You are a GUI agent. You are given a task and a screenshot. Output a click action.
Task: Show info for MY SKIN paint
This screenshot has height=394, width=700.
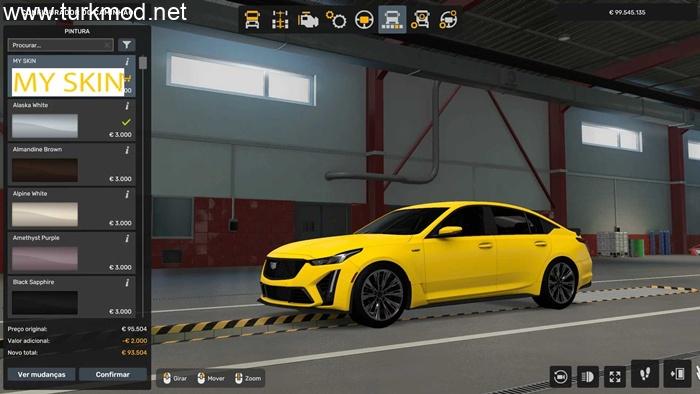click(127, 61)
